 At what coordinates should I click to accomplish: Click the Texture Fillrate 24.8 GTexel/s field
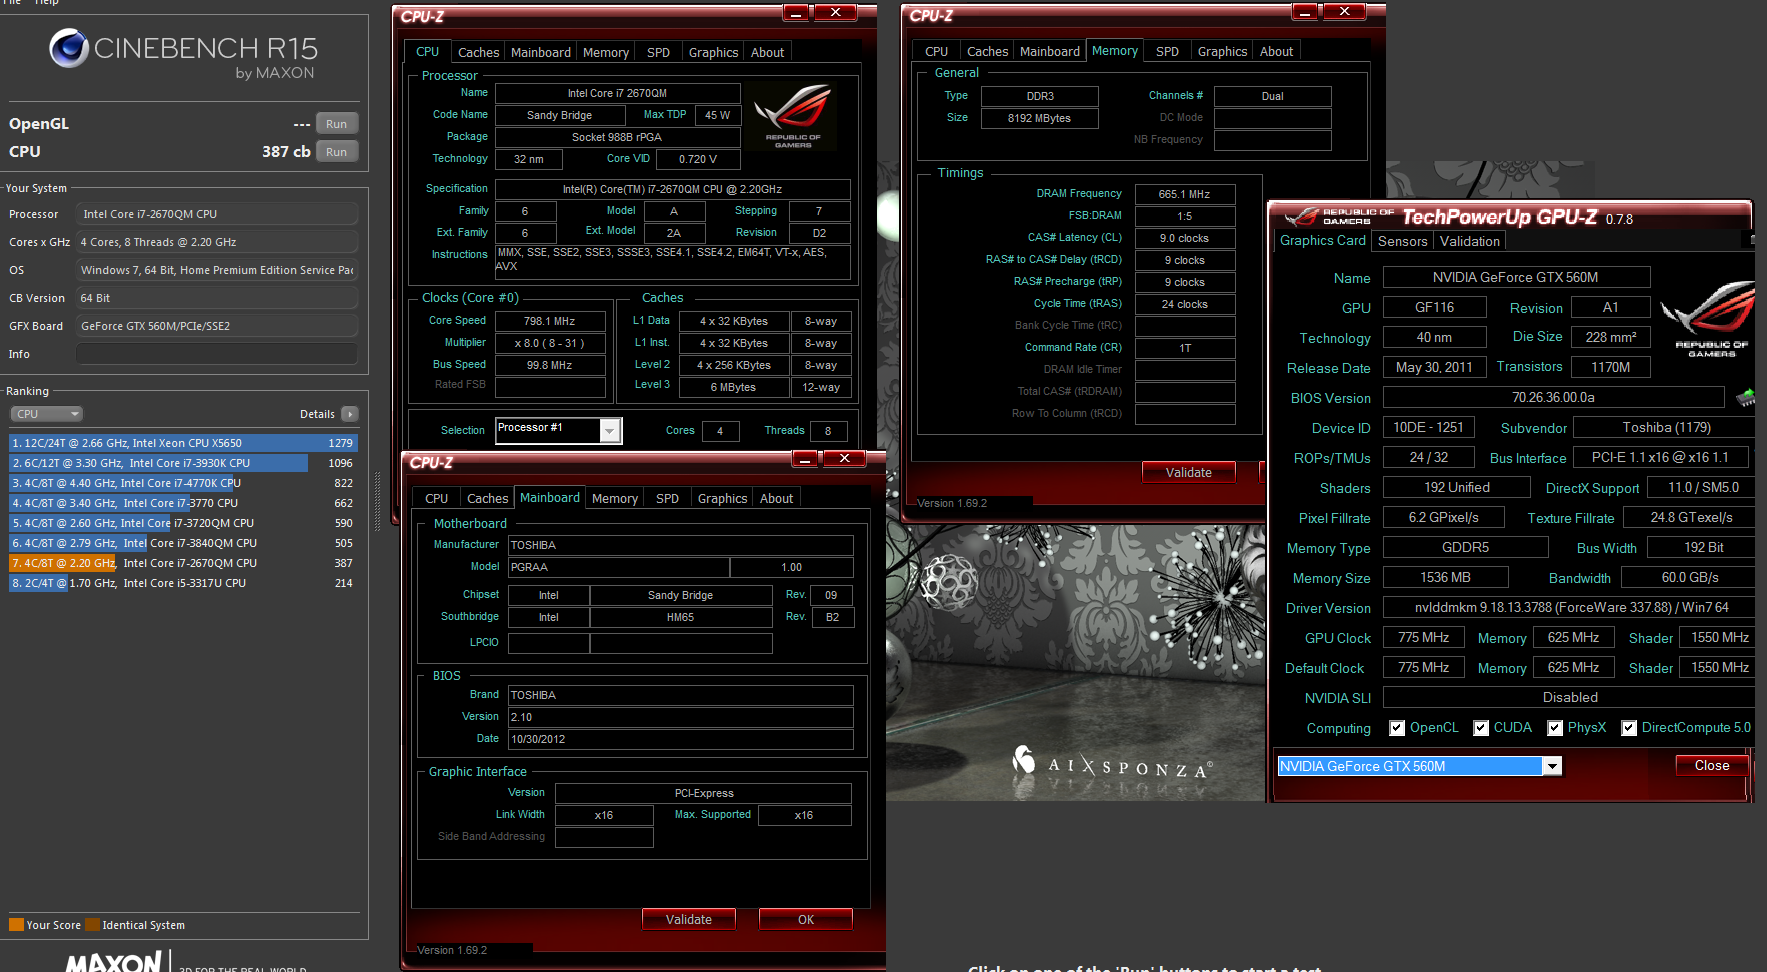[x=1690, y=517]
